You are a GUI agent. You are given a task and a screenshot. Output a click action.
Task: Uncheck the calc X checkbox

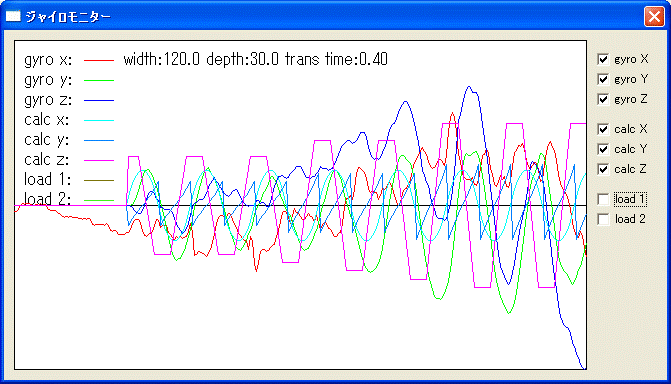(x=603, y=129)
